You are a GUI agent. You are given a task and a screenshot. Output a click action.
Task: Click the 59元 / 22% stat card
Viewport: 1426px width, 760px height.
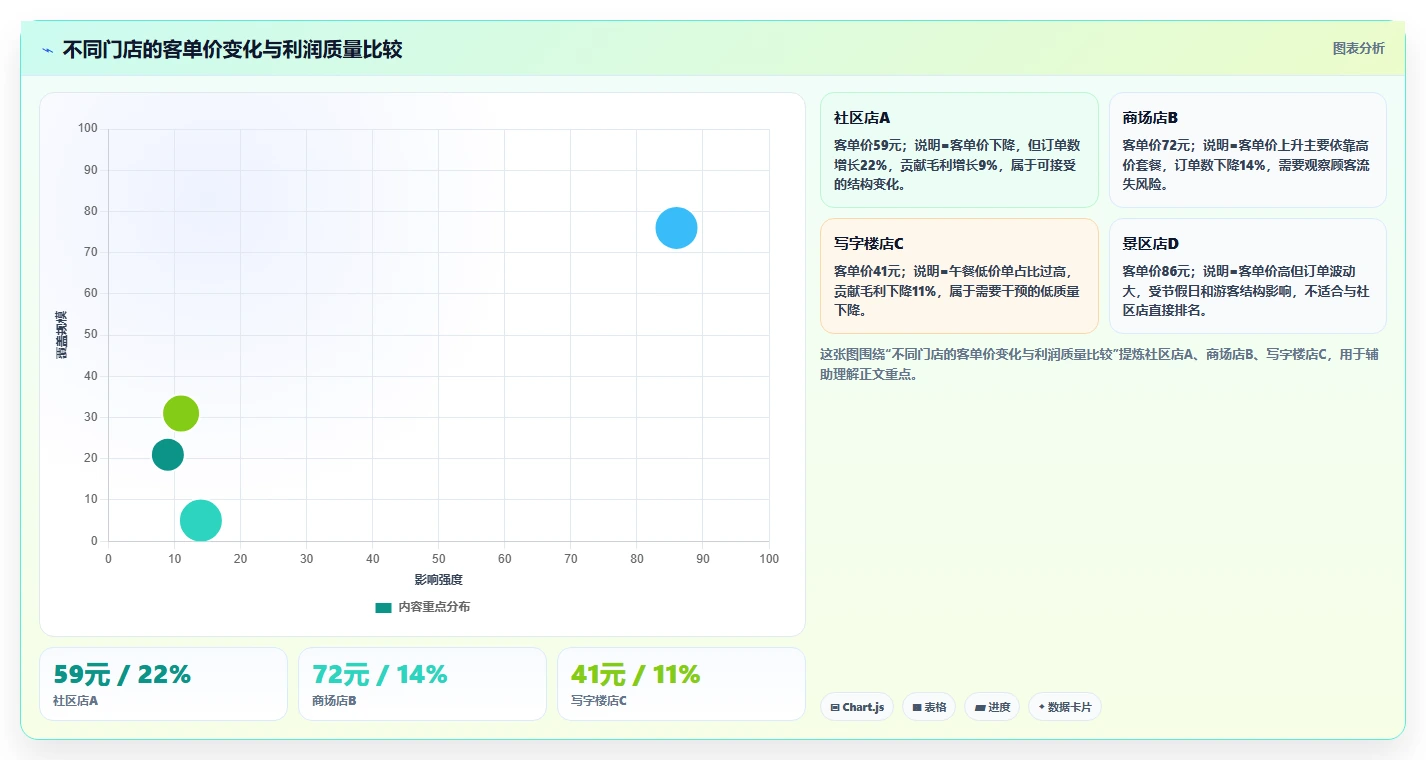click(x=163, y=684)
